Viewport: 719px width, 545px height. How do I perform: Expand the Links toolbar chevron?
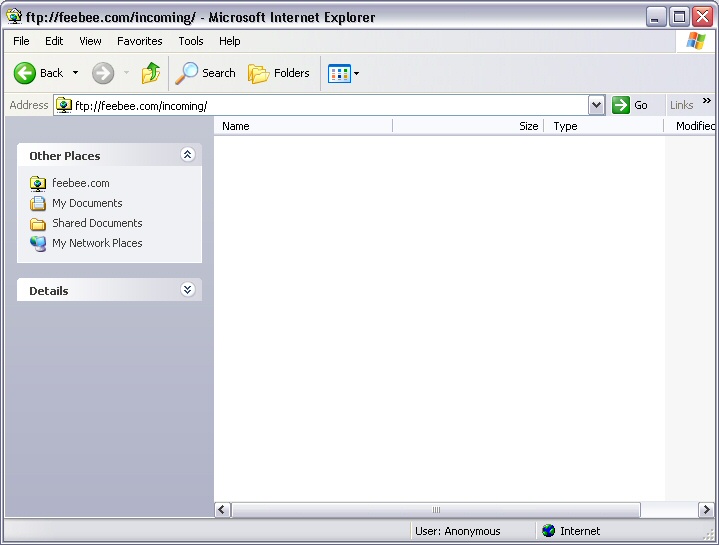pyautogui.click(x=707, y=100)
